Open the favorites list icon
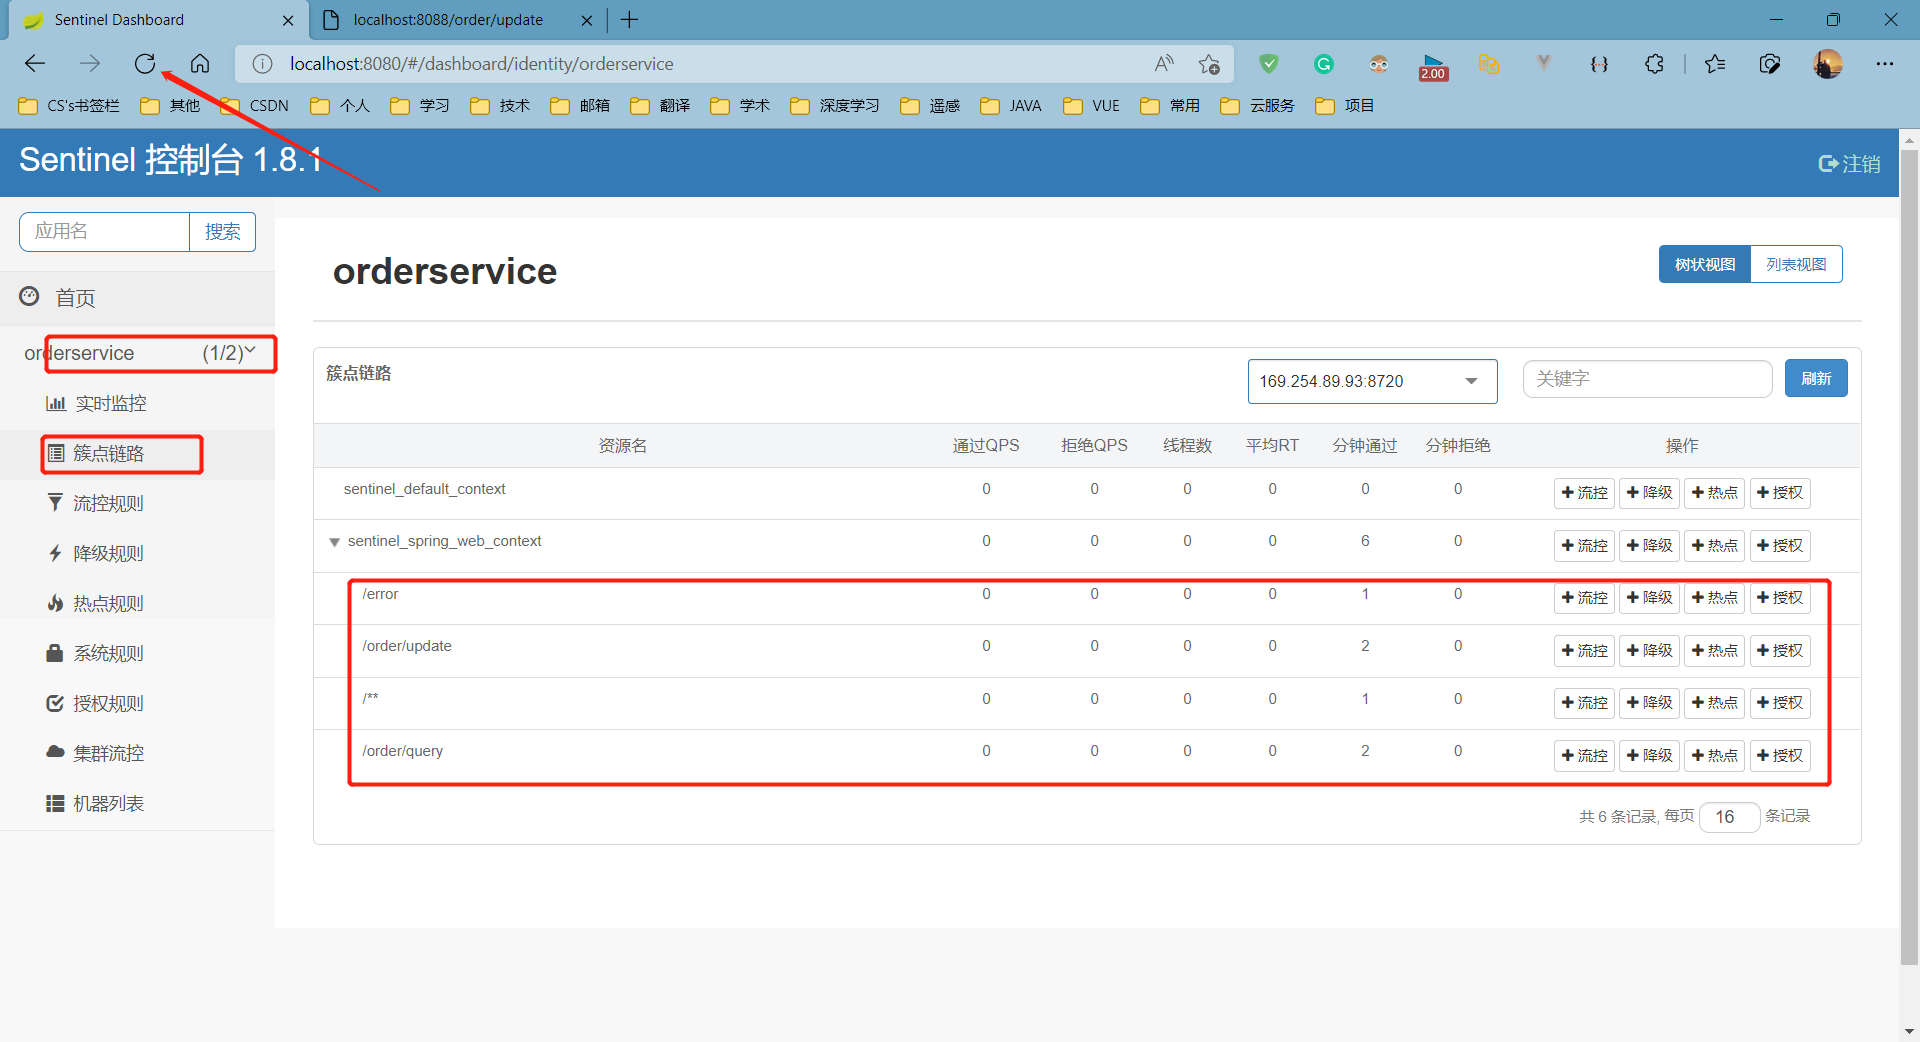Screen dimensions: 1920x1042 [x=1715, y=64]
